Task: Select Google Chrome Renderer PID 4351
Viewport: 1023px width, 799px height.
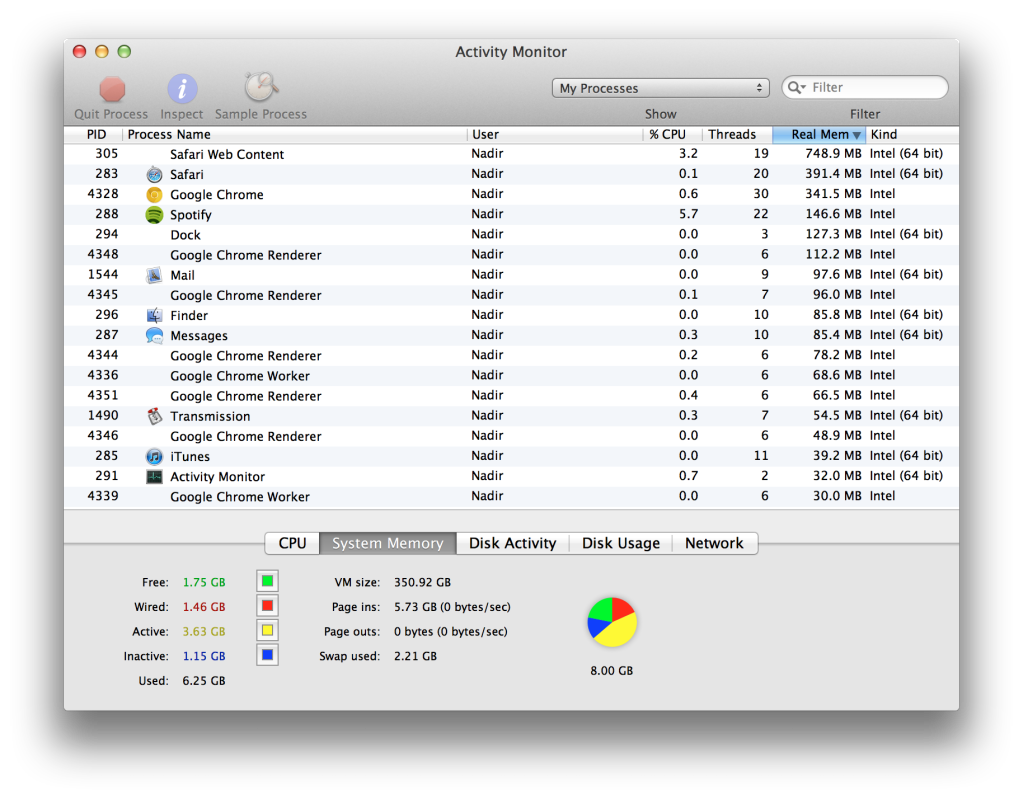Action: [x=512, y=396]
